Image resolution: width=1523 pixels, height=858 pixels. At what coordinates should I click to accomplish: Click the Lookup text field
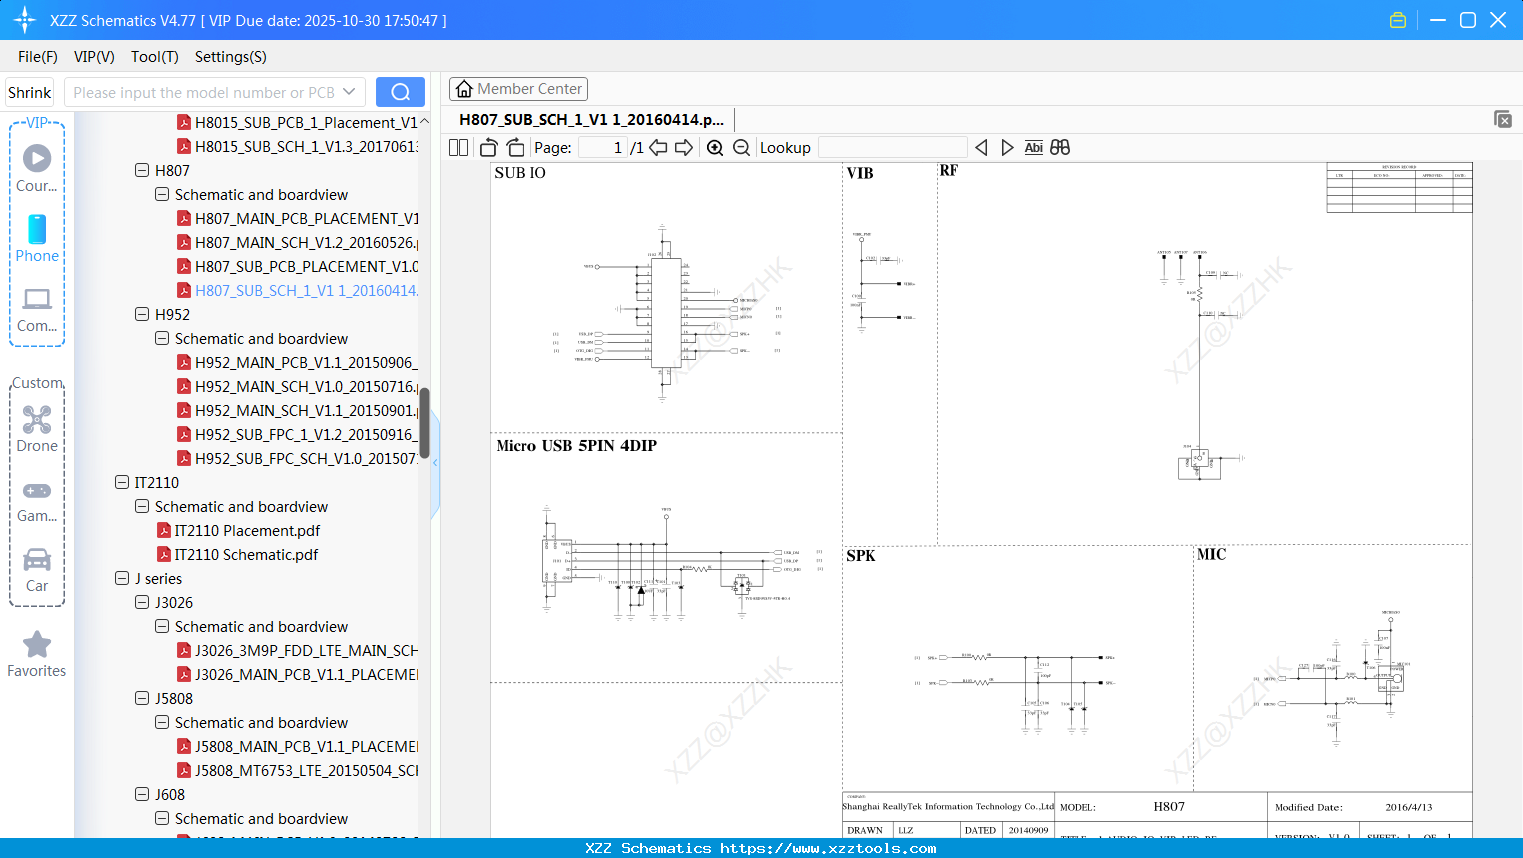tap(892, 147)
